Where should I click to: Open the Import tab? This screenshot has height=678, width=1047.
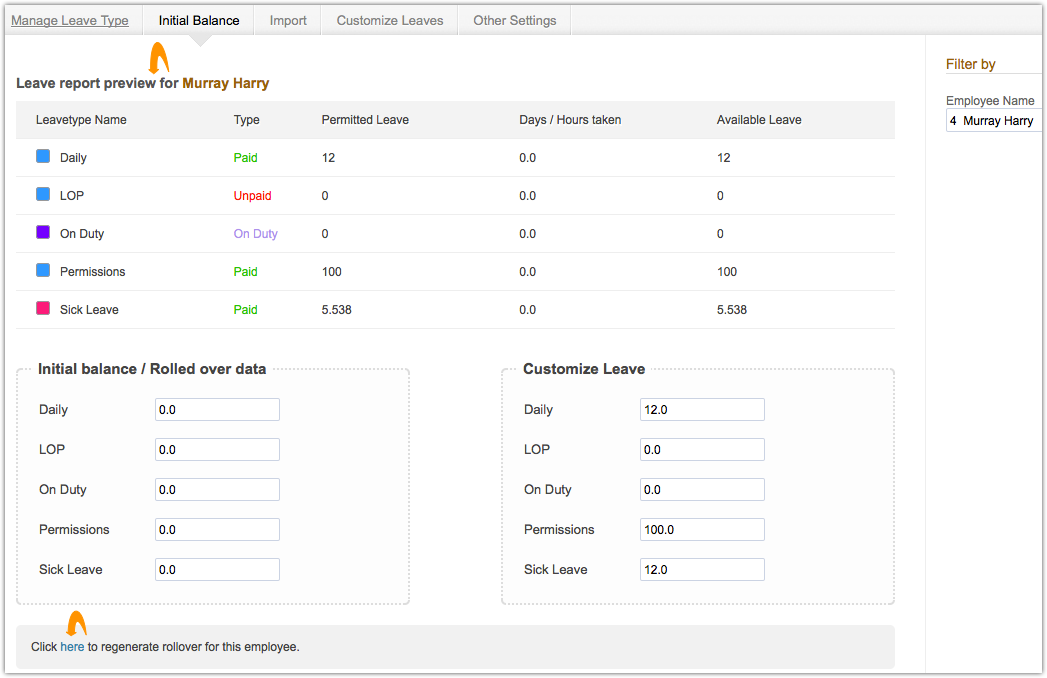coord(288,20)
